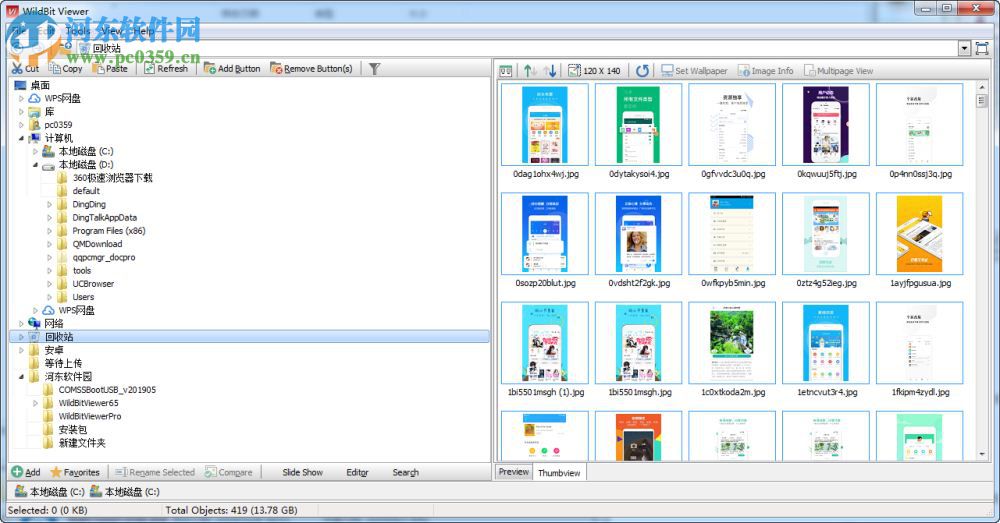This screenshot has width=1000, height=523.
Task: Select thumbnail 1c0xtkoda2m.jpg
Action: 732,343
